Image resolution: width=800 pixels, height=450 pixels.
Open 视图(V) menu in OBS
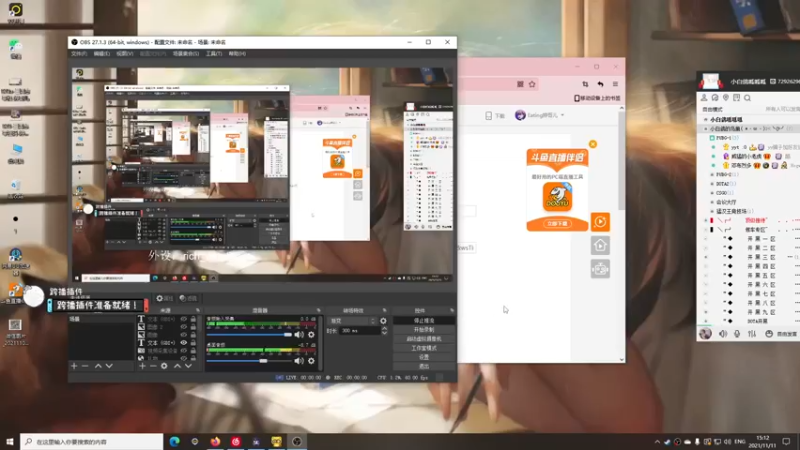(x=124, y=54)
